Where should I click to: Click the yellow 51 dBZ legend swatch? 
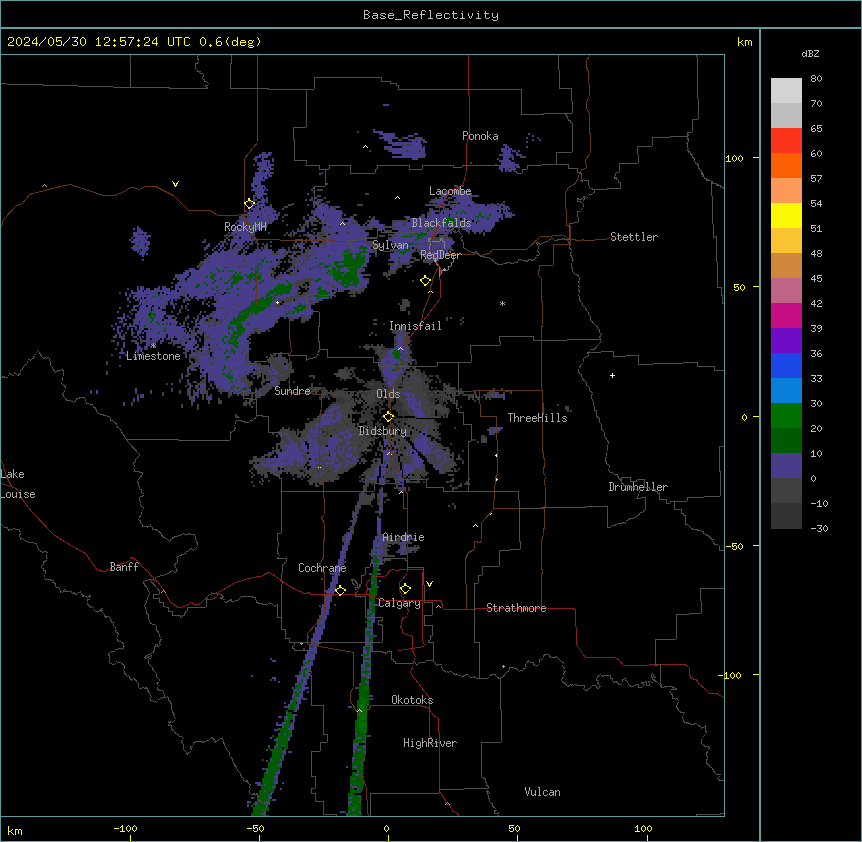(x=786, y=215)
